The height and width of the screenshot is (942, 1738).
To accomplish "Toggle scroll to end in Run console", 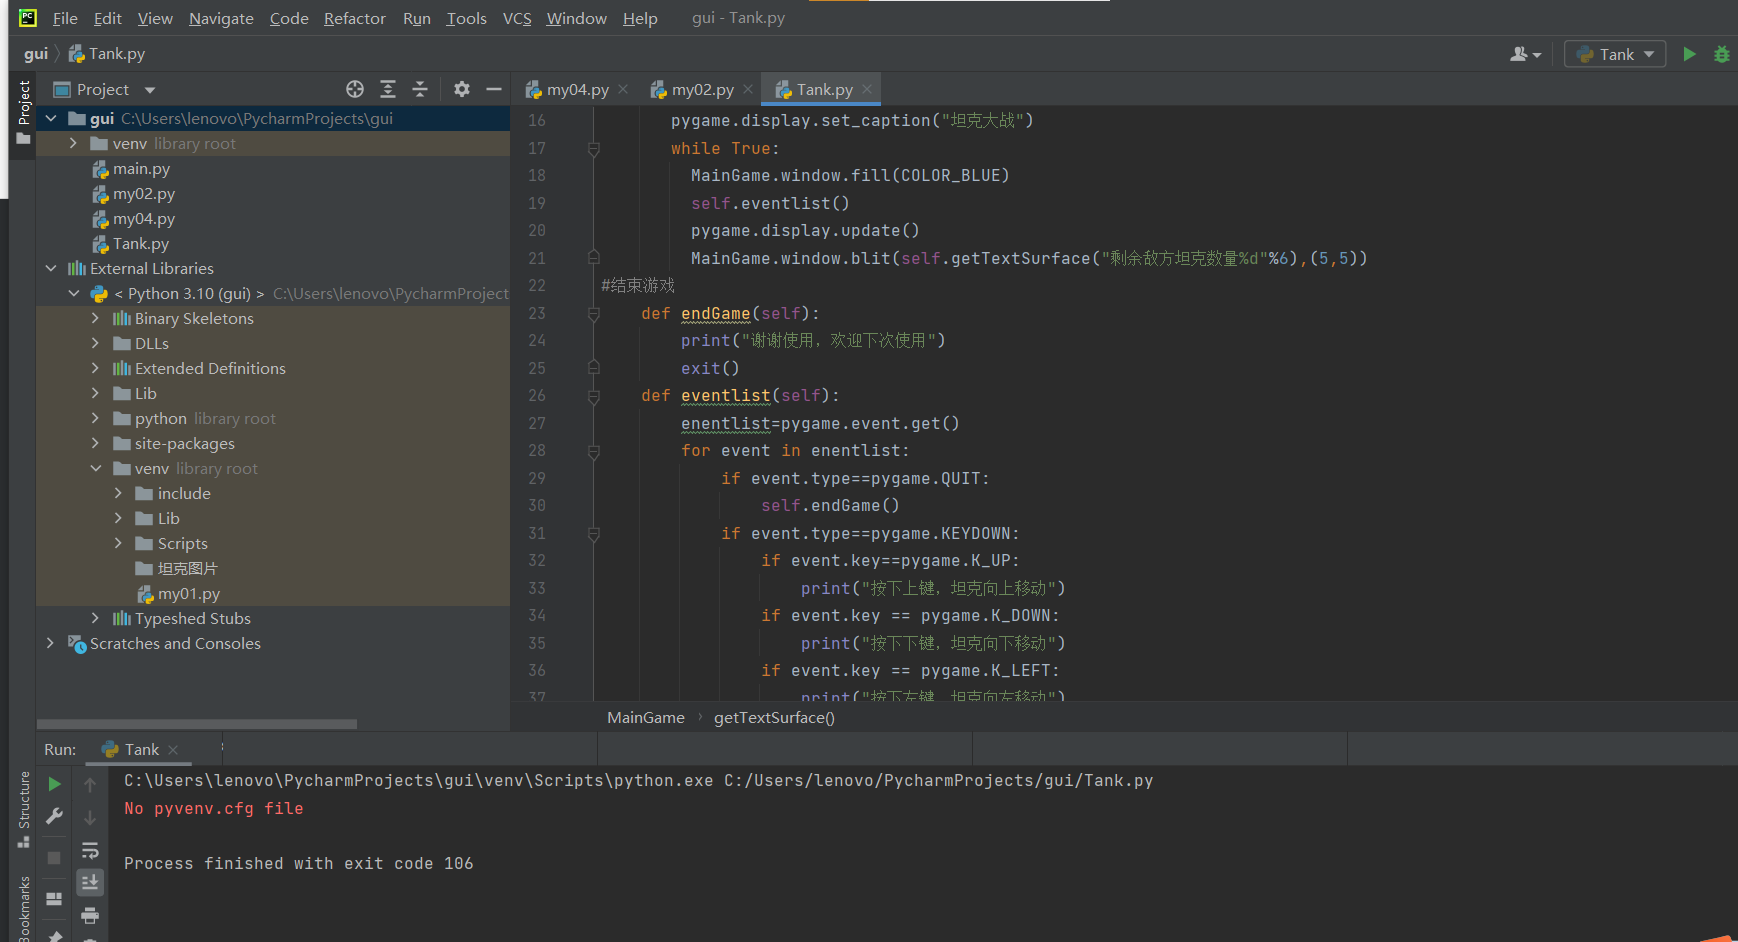I will click(x=90, y=882).
